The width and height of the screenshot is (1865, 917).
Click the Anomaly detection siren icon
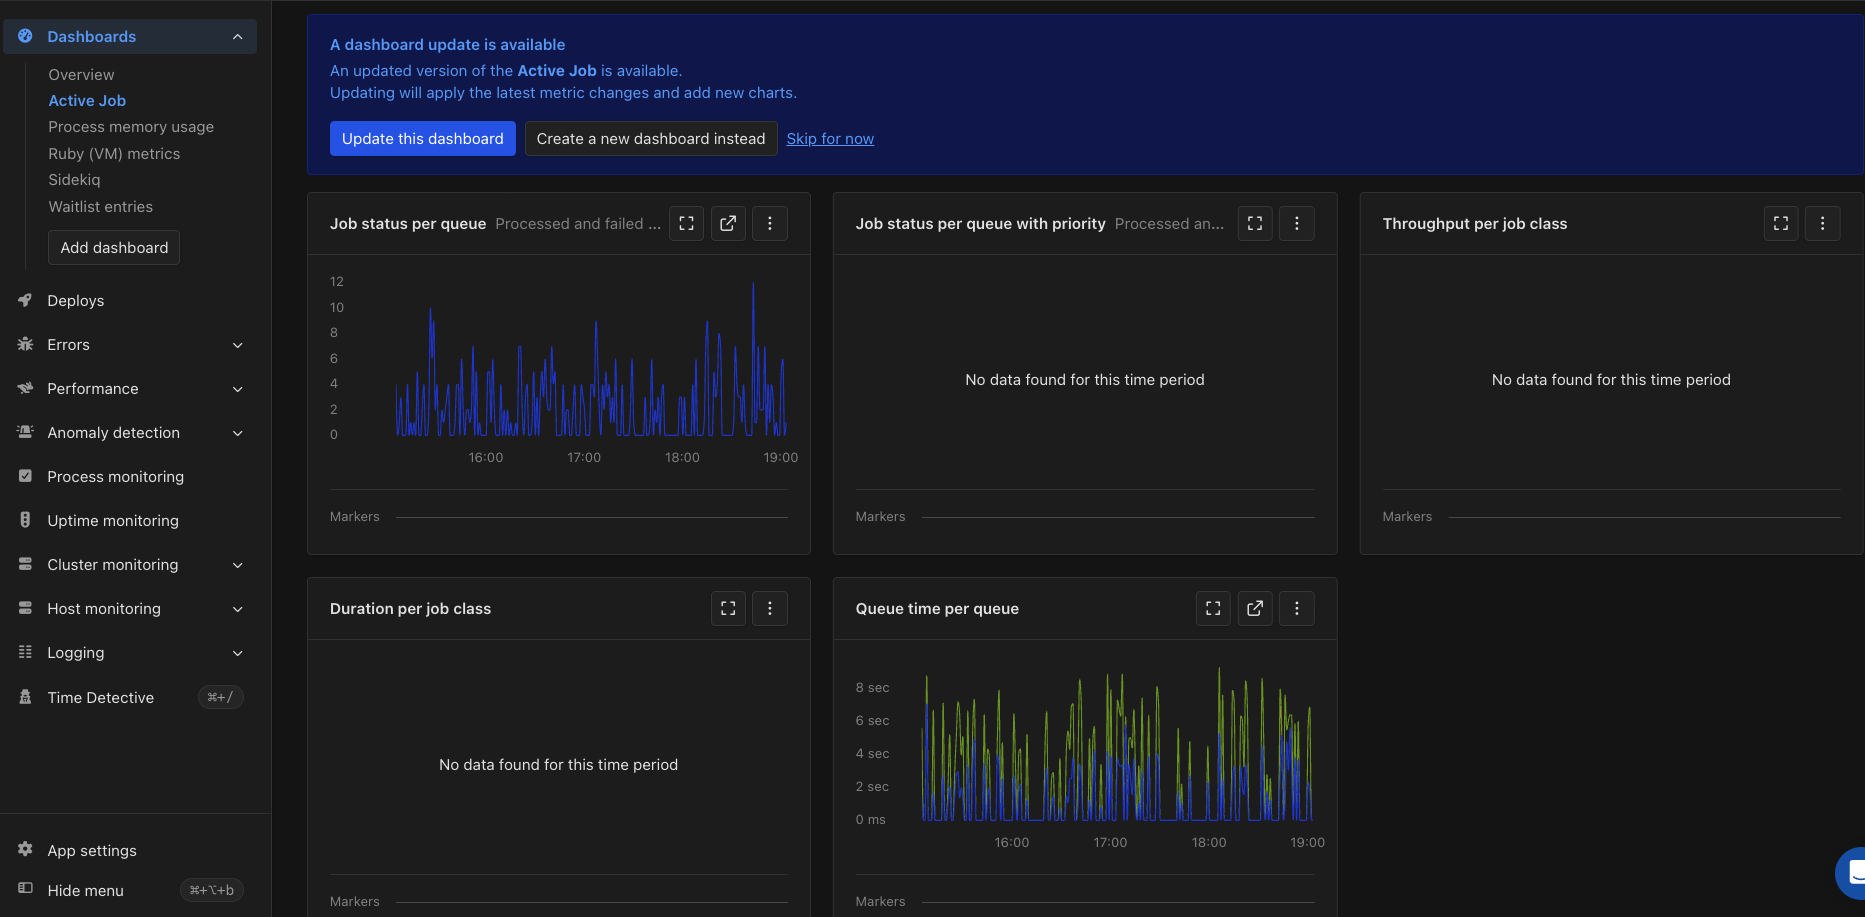click(25, 432)
